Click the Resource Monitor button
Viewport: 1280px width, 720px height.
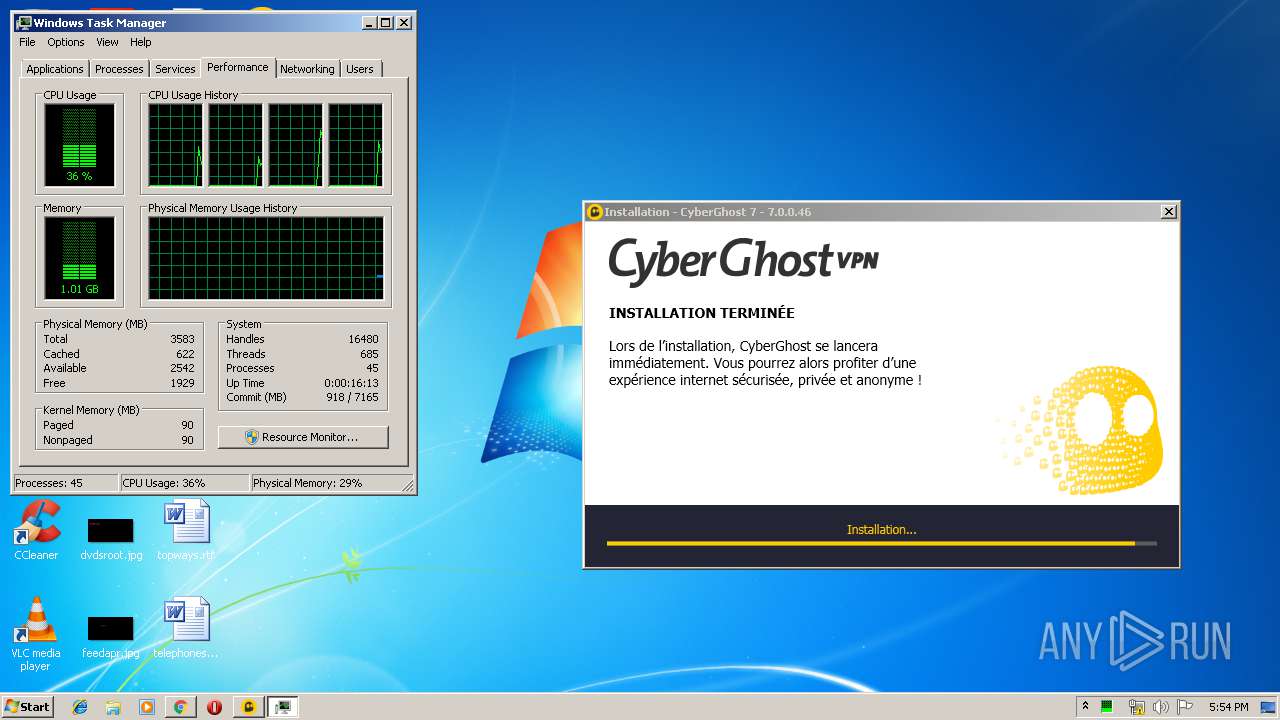pyautogui.click(x=303, y=437)
